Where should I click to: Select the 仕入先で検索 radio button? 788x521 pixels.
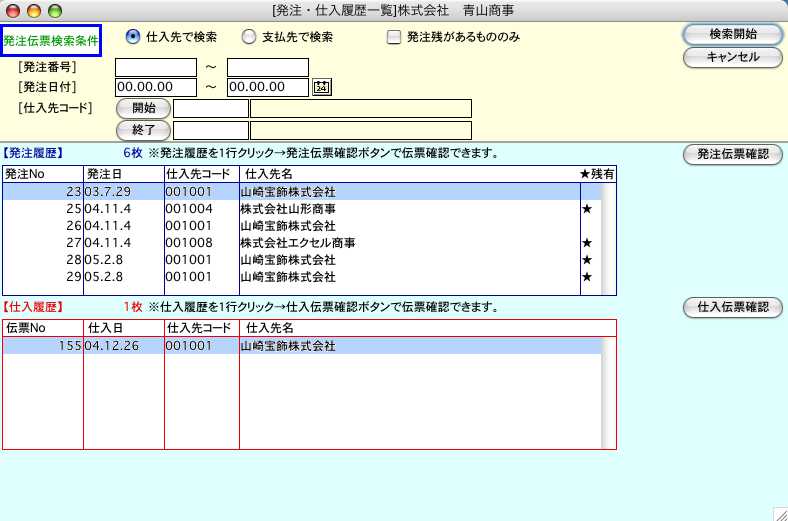(x=133, y=37)
